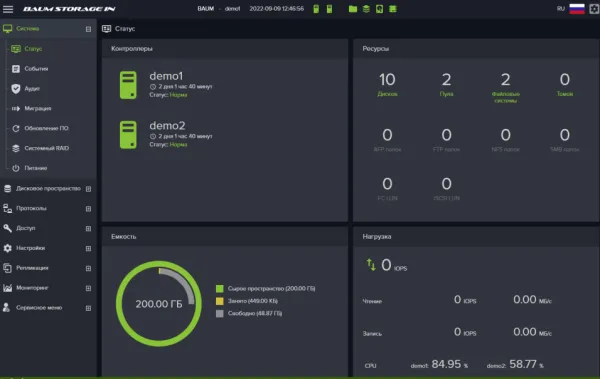
Task: Click the Аудит shield icon
Action: 16,89
